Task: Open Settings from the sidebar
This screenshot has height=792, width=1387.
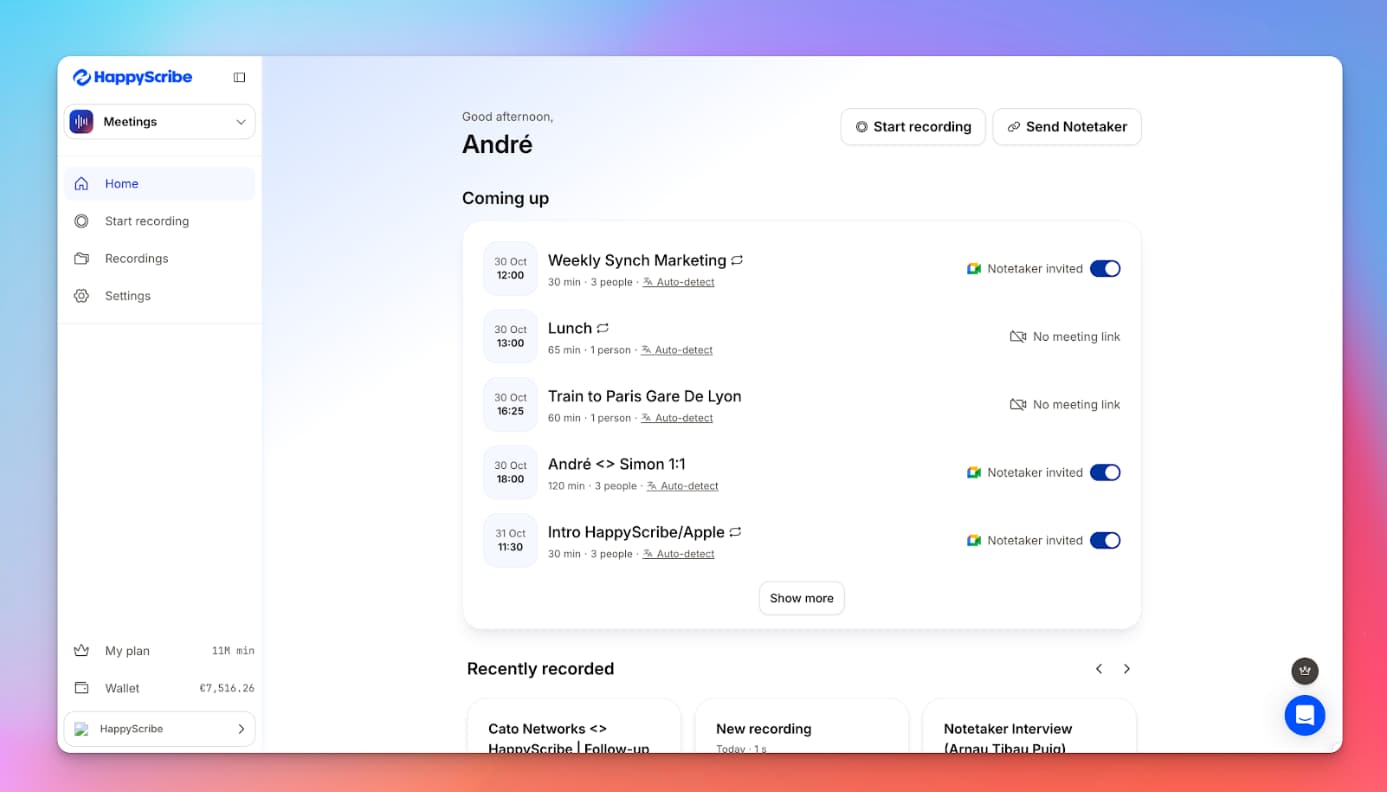Action: tap(127, 296)
